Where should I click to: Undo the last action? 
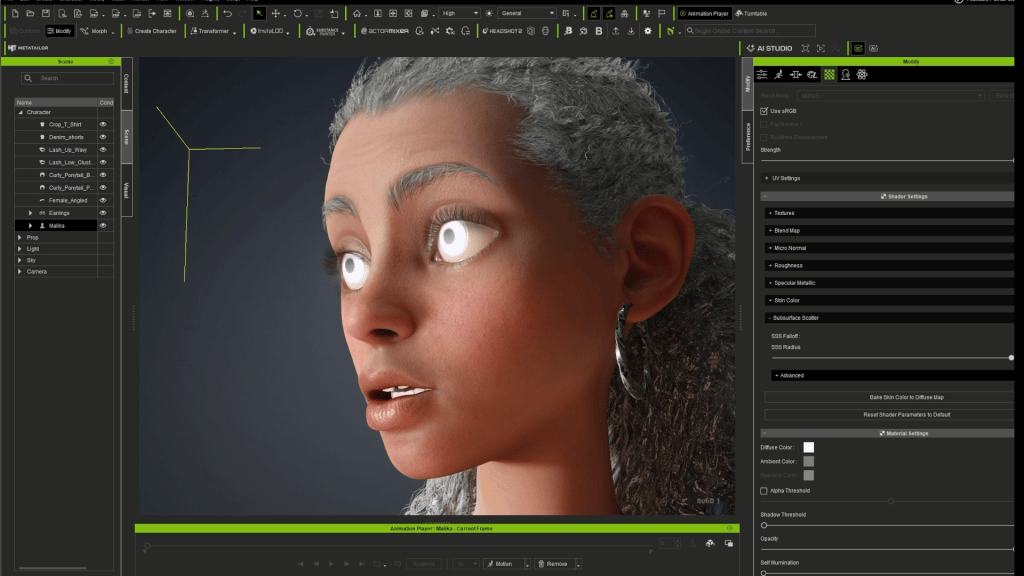click(x=227, y=13)
